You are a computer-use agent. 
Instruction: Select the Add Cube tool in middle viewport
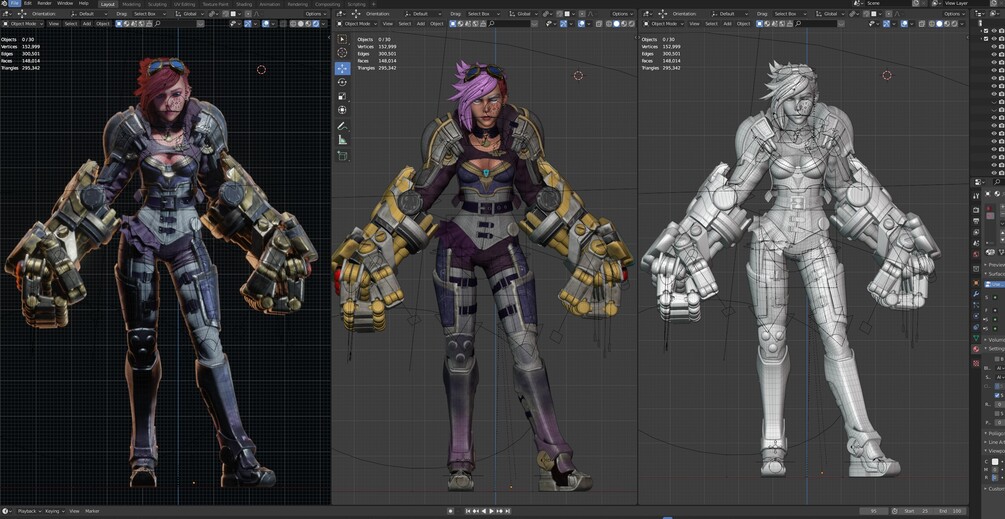342,156
